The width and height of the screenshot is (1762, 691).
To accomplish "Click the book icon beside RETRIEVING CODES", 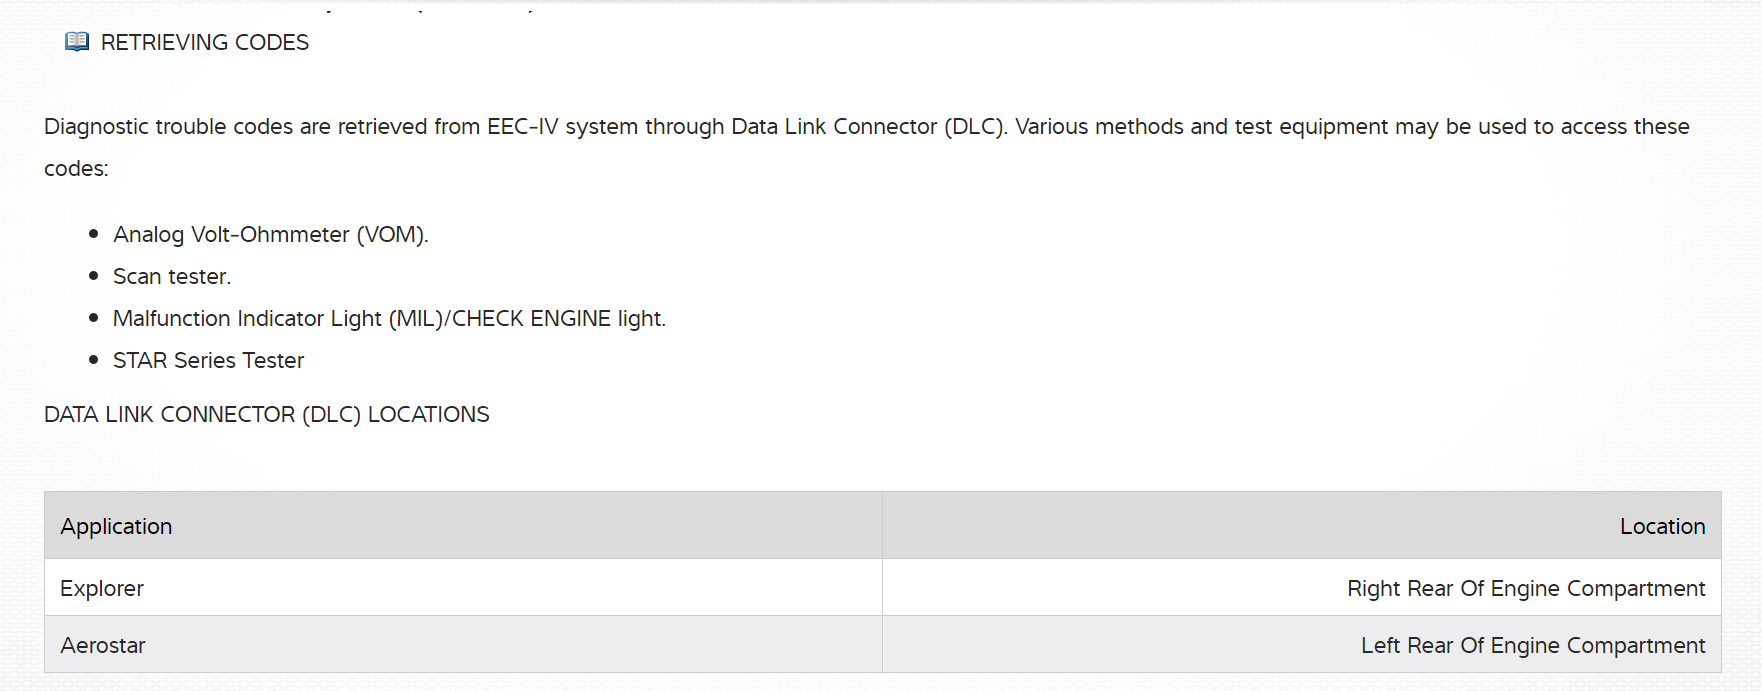I will (x=77, y=42).
